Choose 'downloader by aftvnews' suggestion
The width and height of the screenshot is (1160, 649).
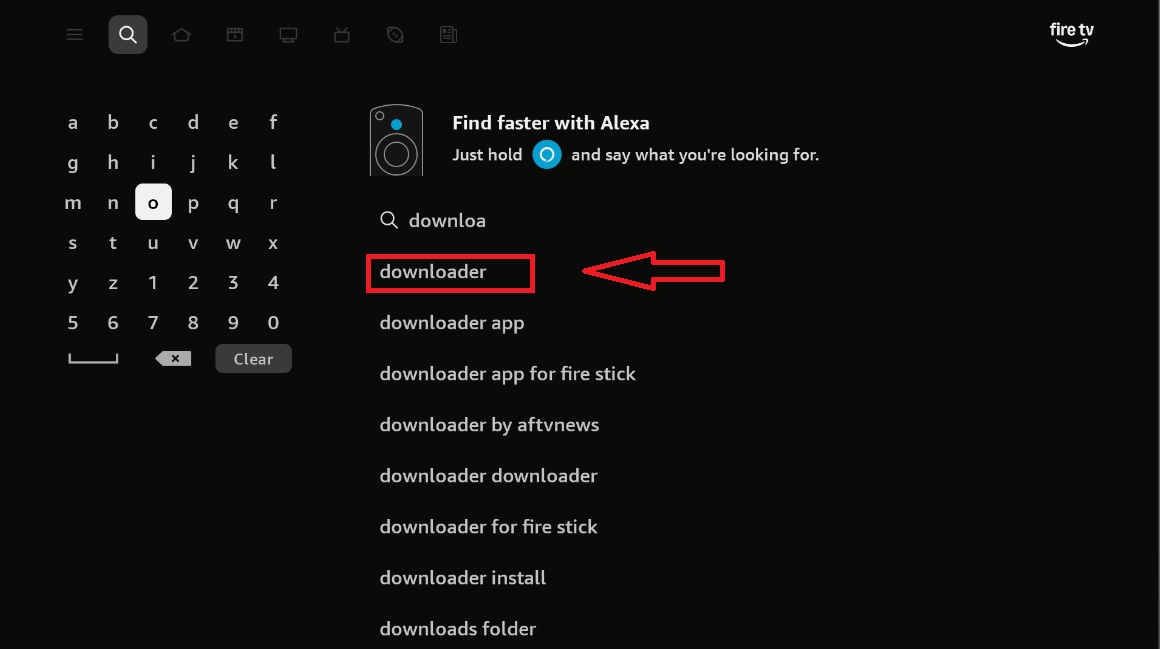coord(489,425)
